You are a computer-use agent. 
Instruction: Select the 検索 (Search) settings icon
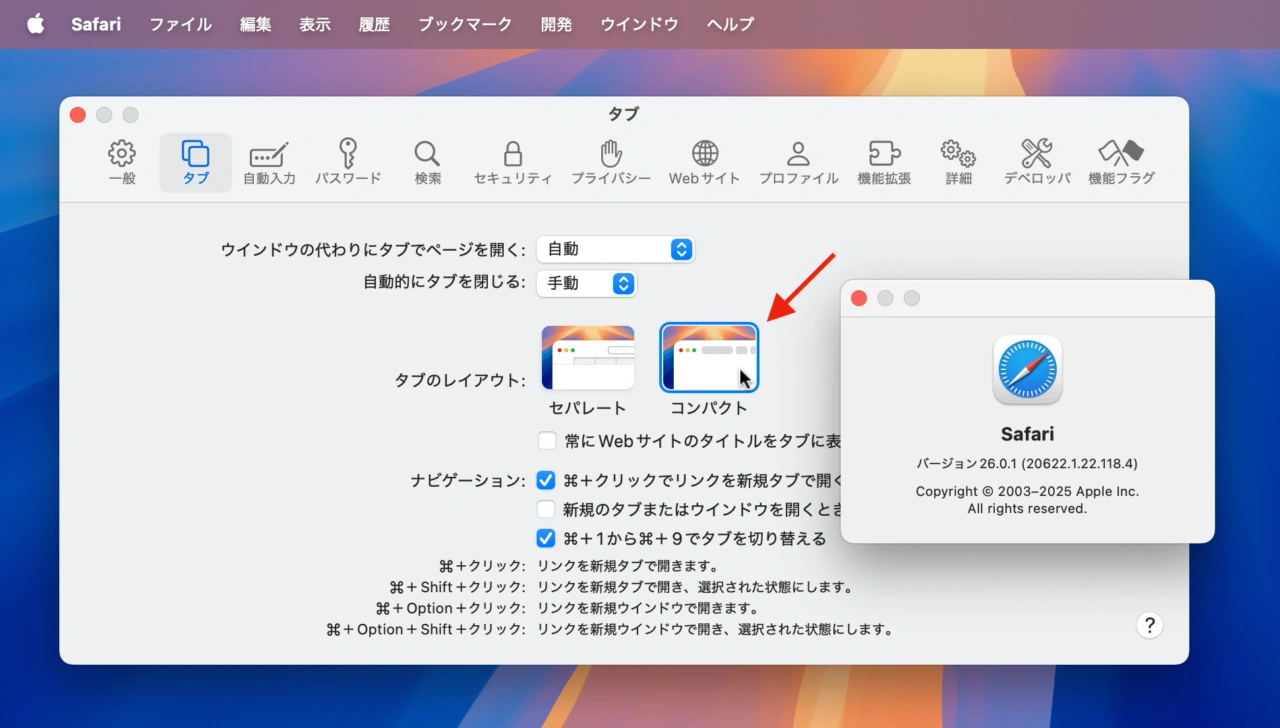(427, 160)
